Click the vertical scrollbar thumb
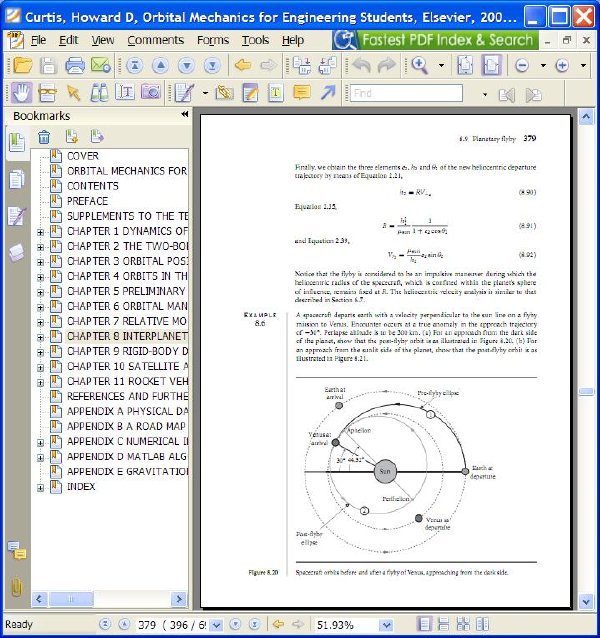 (x=586, y=391)
